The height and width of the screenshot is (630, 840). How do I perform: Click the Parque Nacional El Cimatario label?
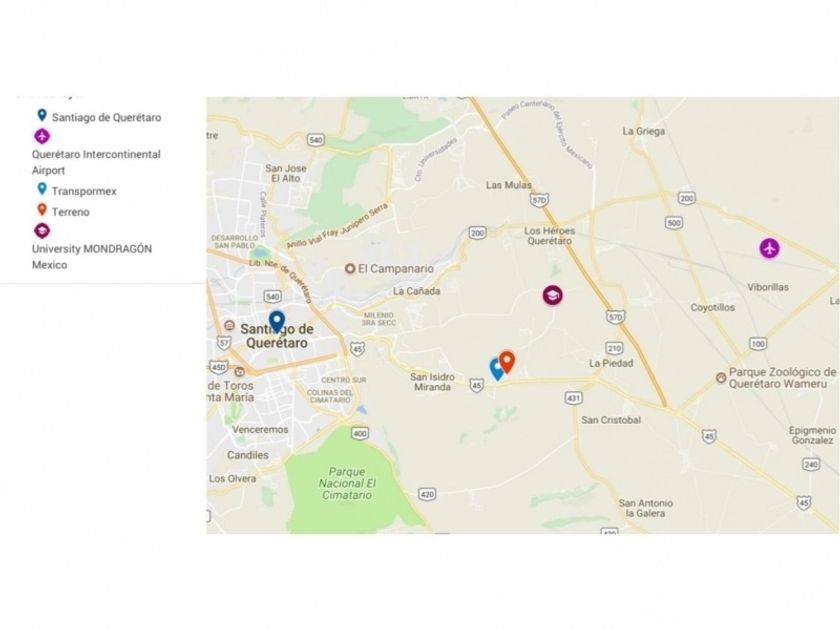pos(347,483)
